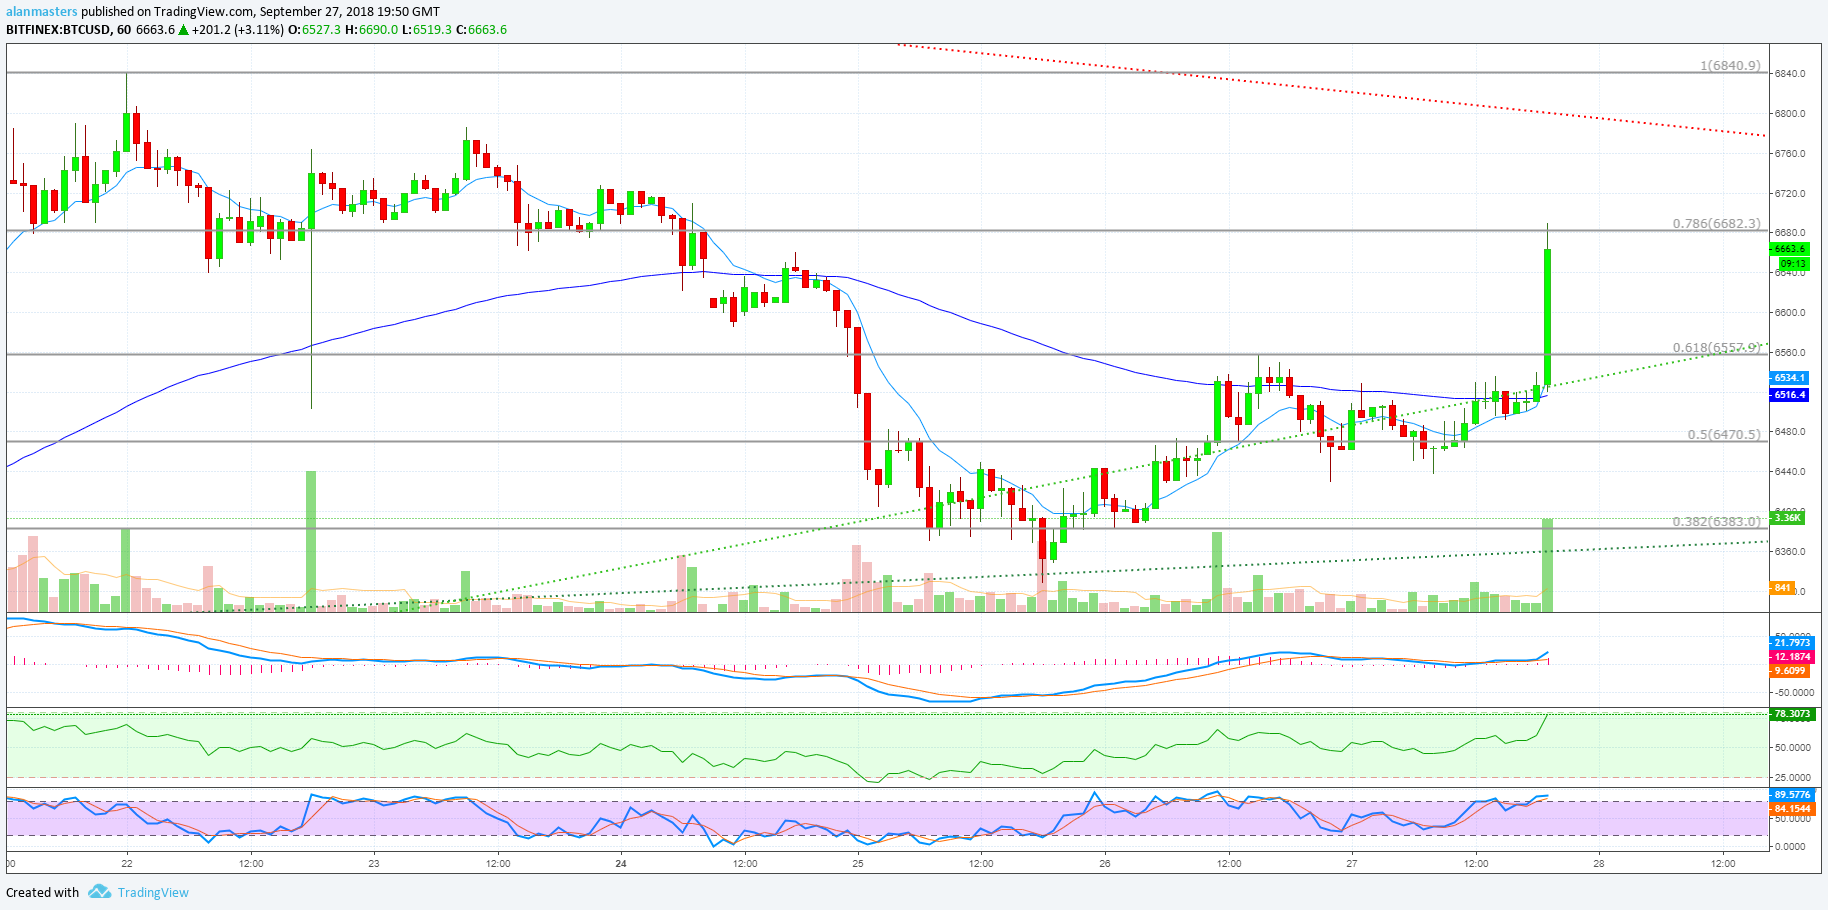Select the 0.382(6383.0) Fibonacci level label
This screenshot has width=1828, height=910.
coord(1716,521)
